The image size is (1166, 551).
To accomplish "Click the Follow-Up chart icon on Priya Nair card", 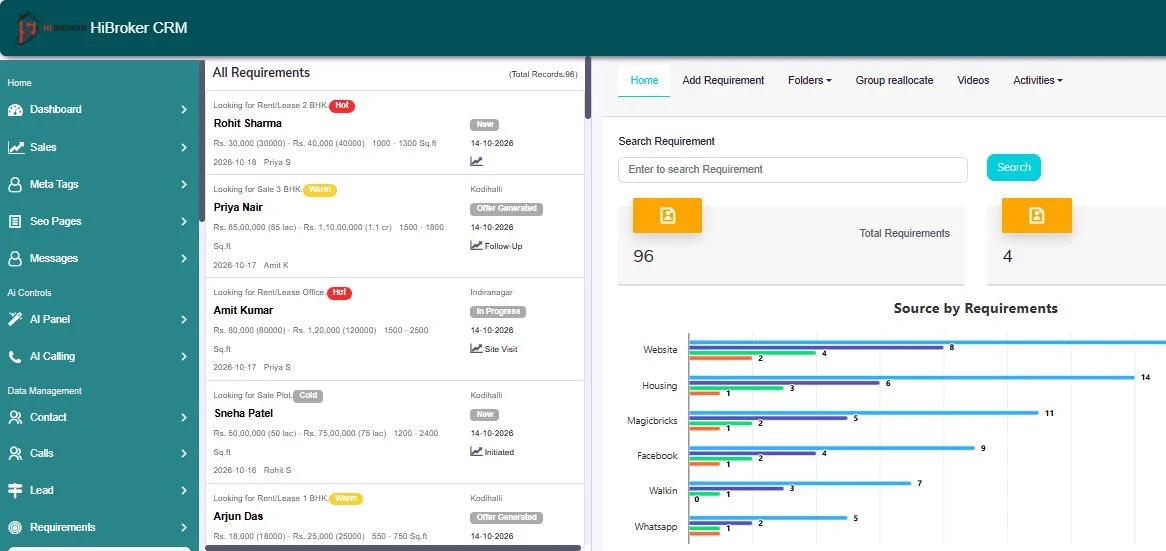I will click(476, 245).
